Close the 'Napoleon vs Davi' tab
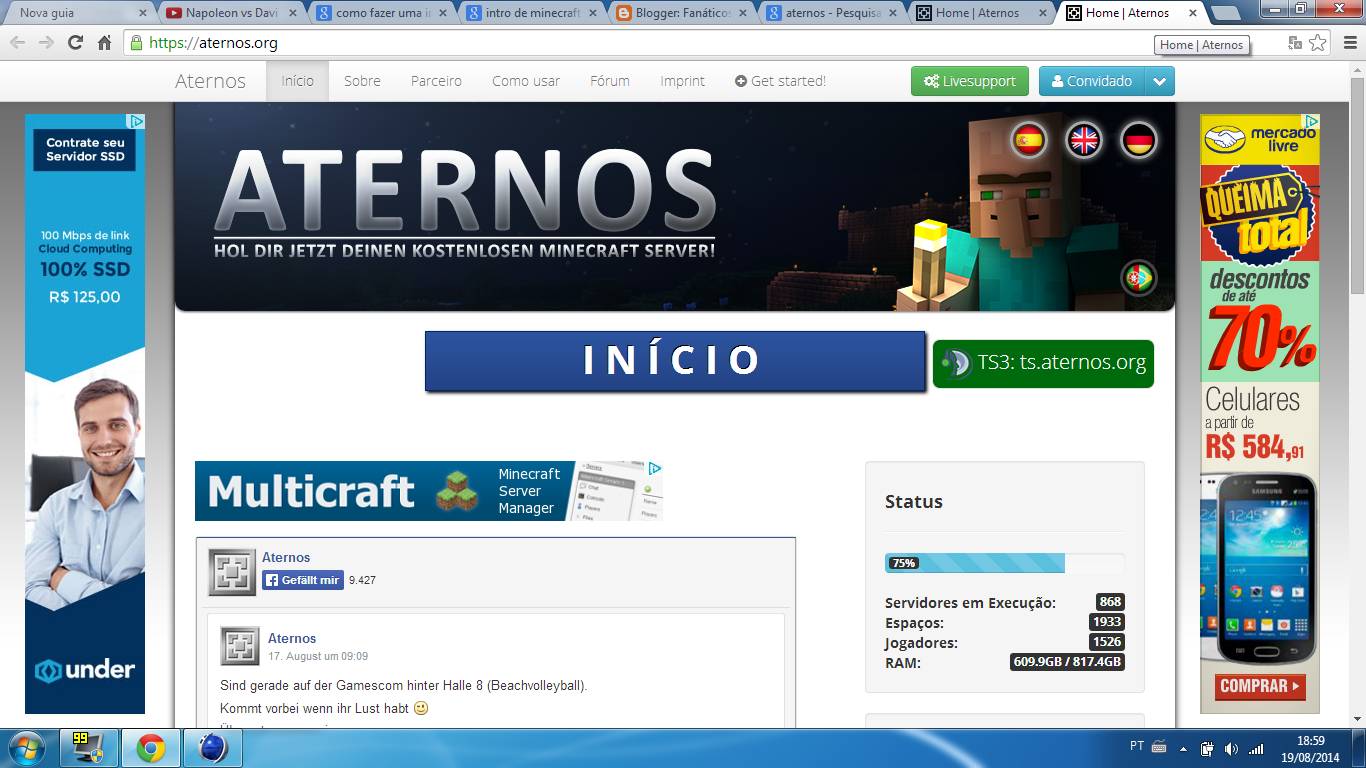Screen dimensions: 1366x768 point(293,13)
